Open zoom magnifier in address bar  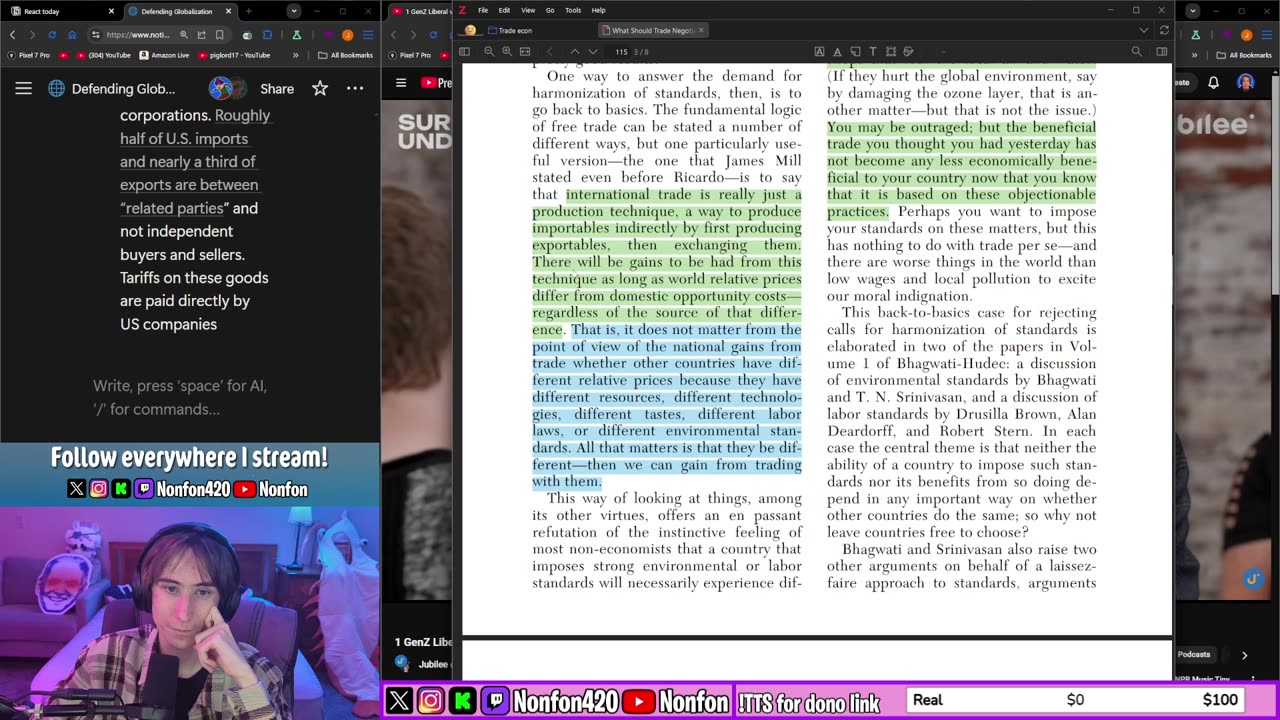pos(184,35)
